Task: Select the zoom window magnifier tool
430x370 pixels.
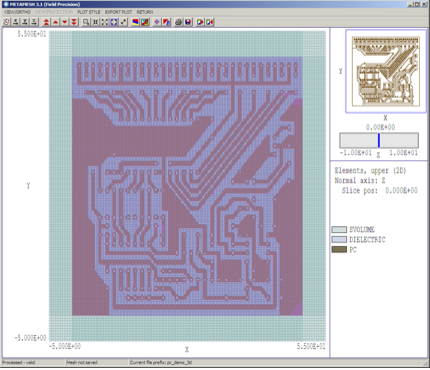Action: [86, 22]
